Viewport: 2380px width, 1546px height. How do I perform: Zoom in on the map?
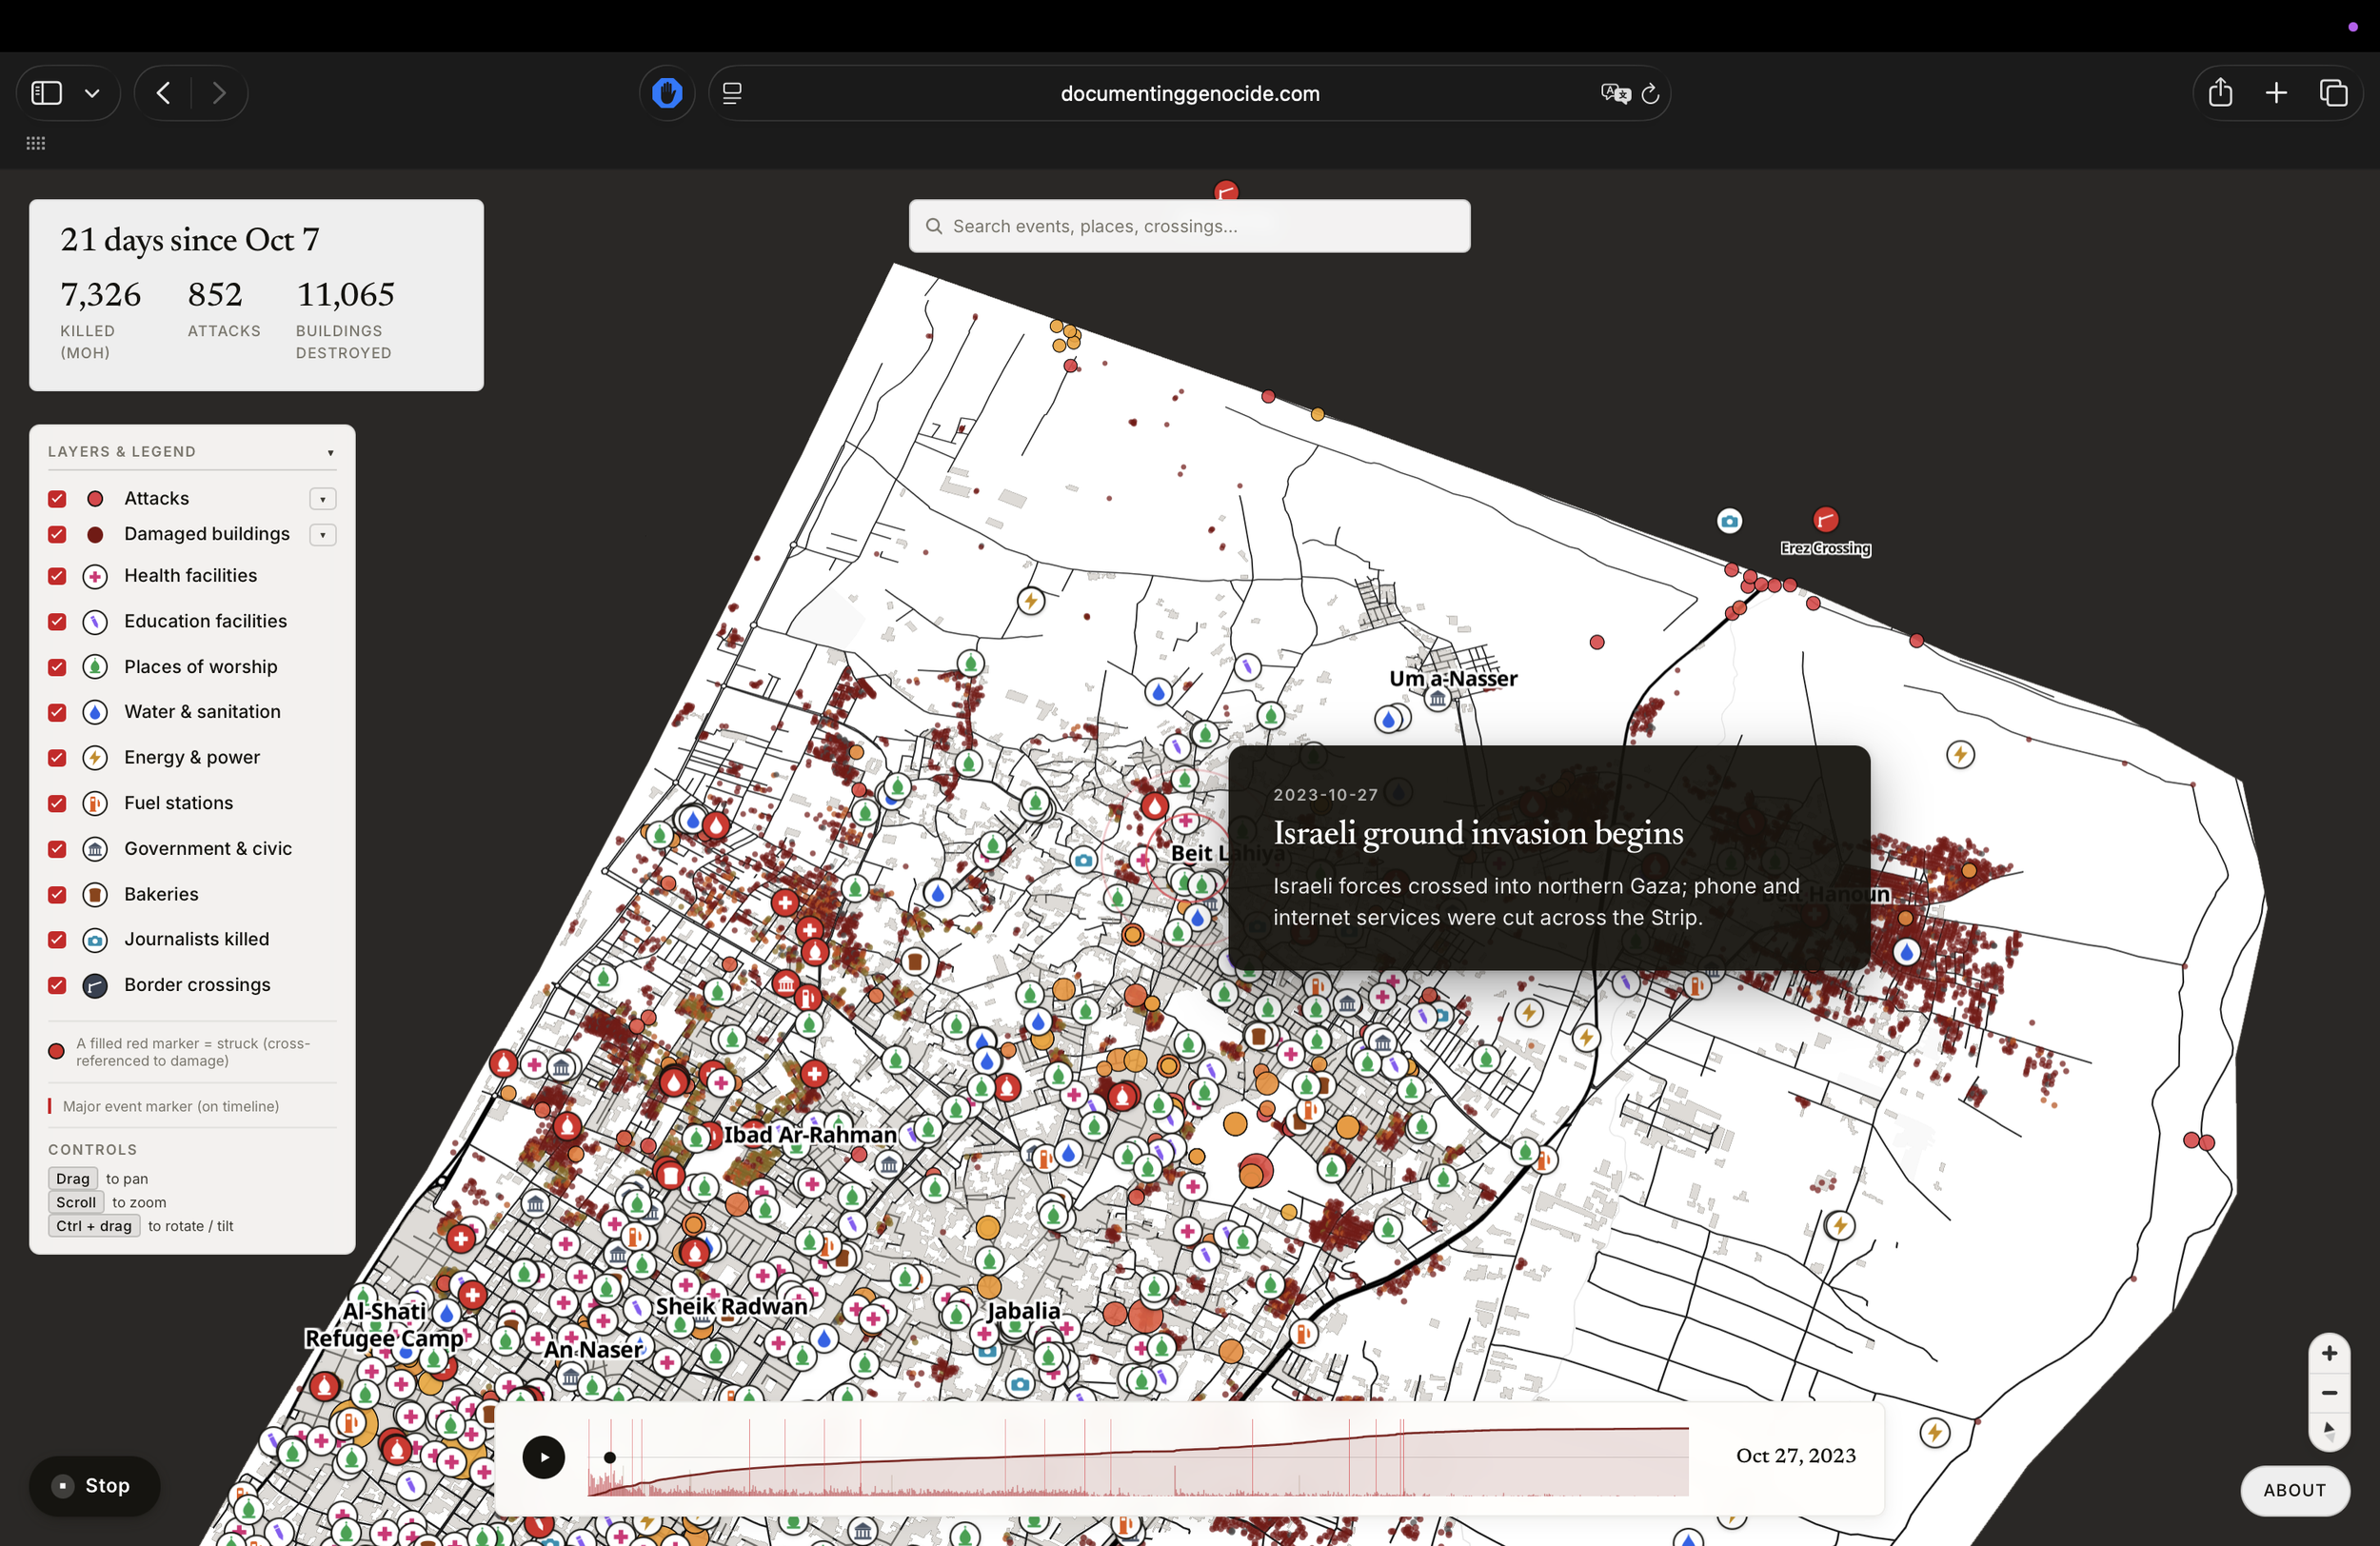[2329, 1353]
